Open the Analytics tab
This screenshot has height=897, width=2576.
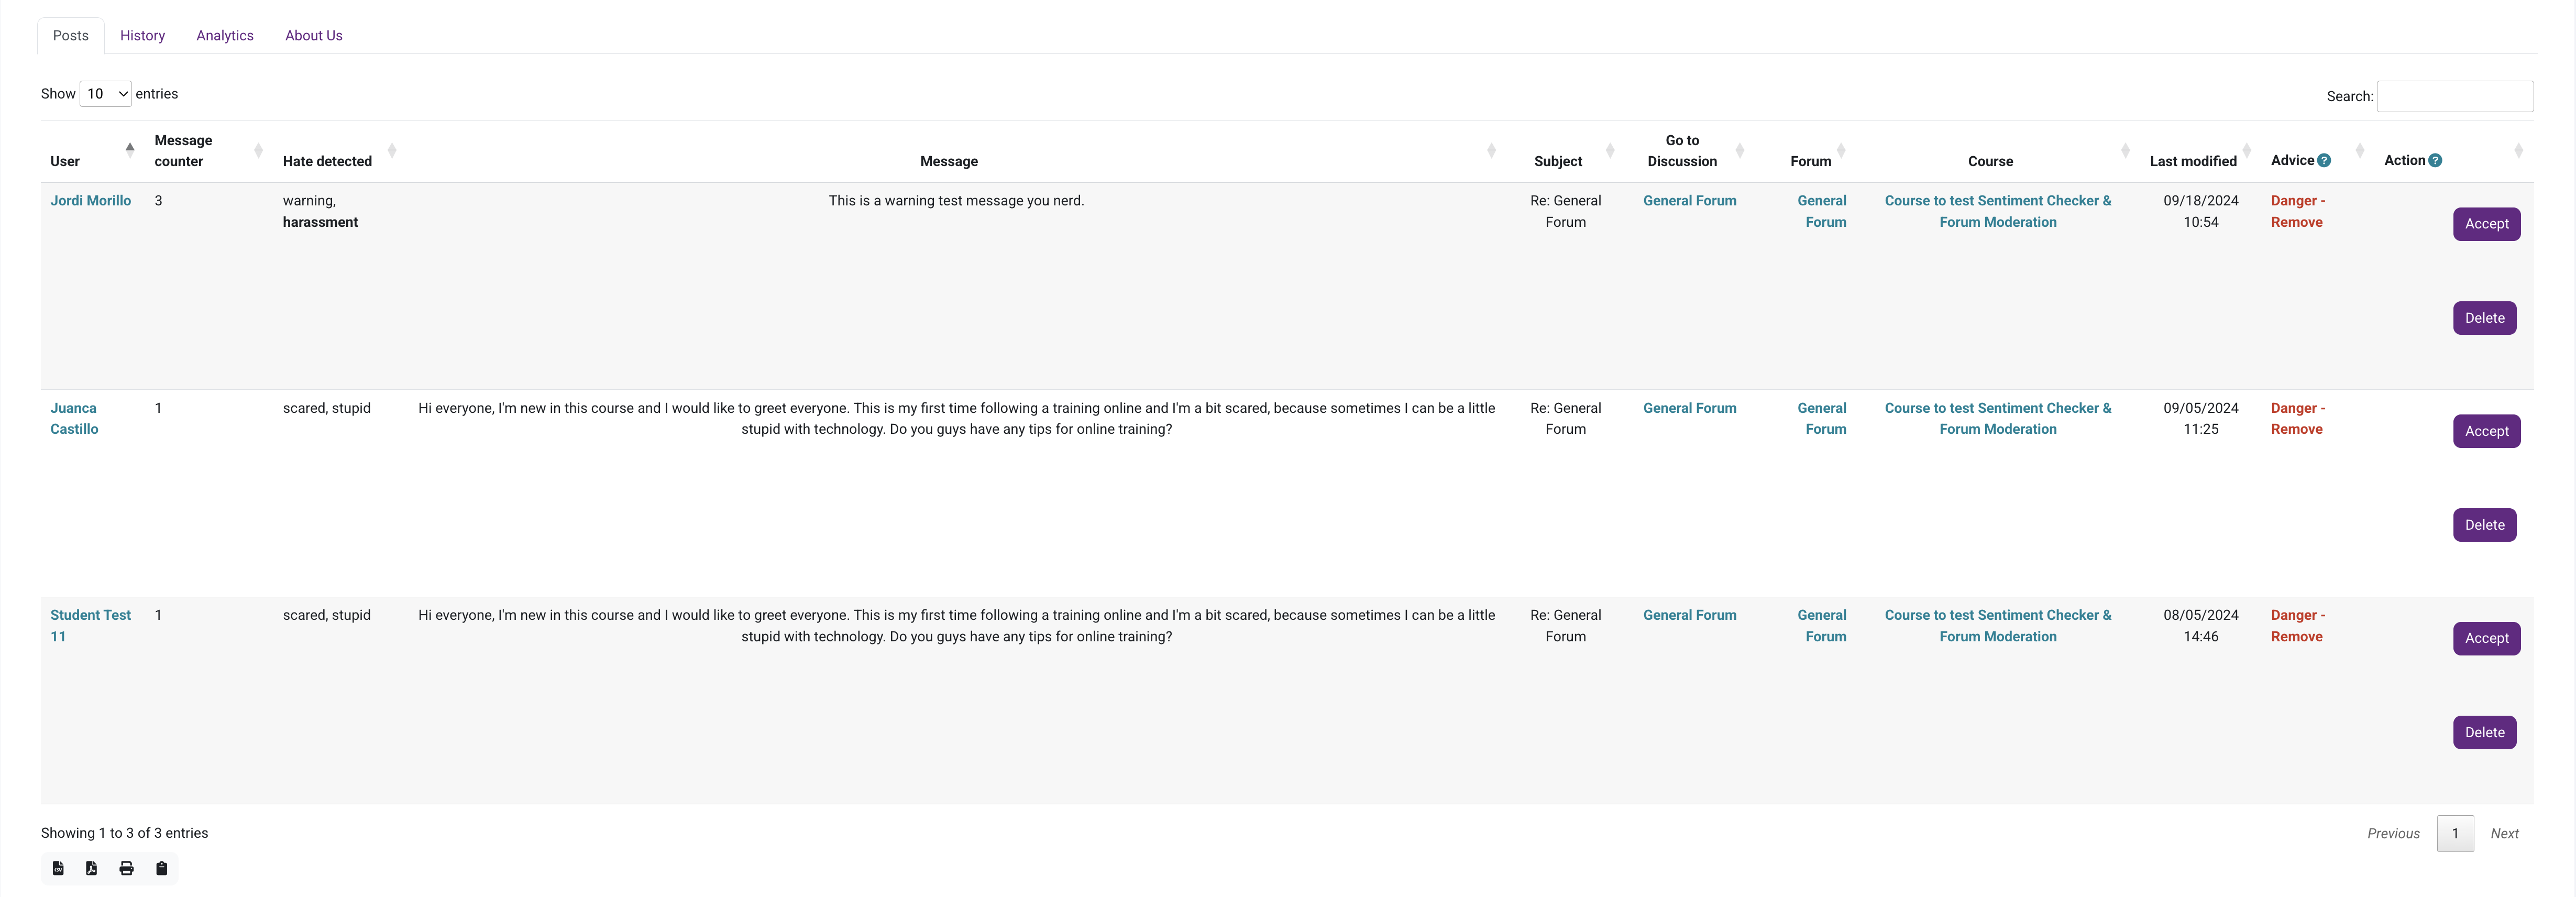(x=224, y=35)
